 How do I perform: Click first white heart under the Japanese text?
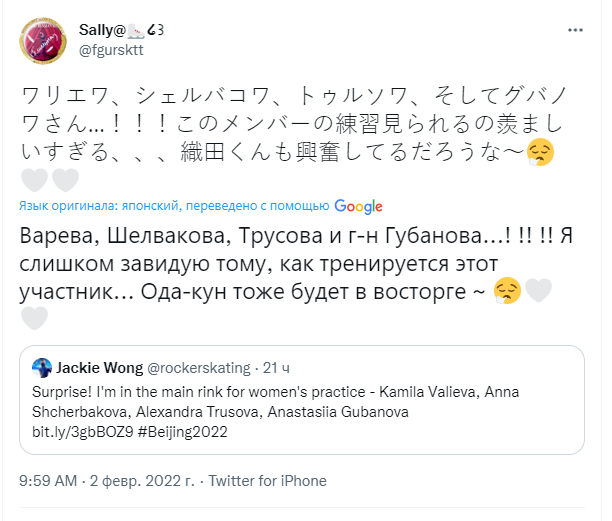point(34,181)
